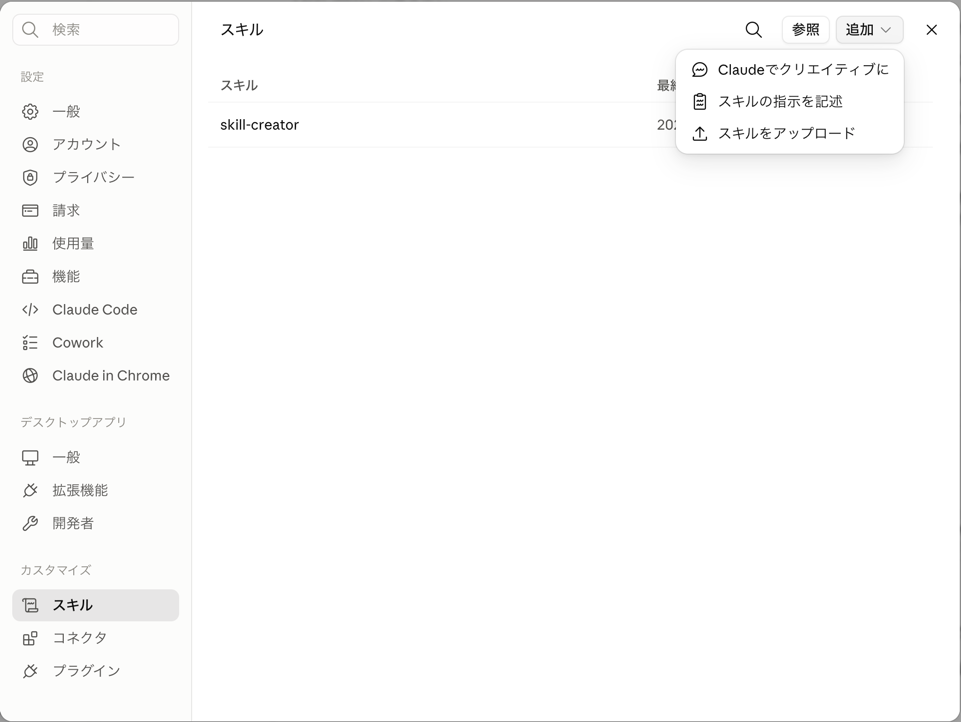The image size is (961, 722).
Task: Open the アカウント settings page
Action: tap(96, 145)
